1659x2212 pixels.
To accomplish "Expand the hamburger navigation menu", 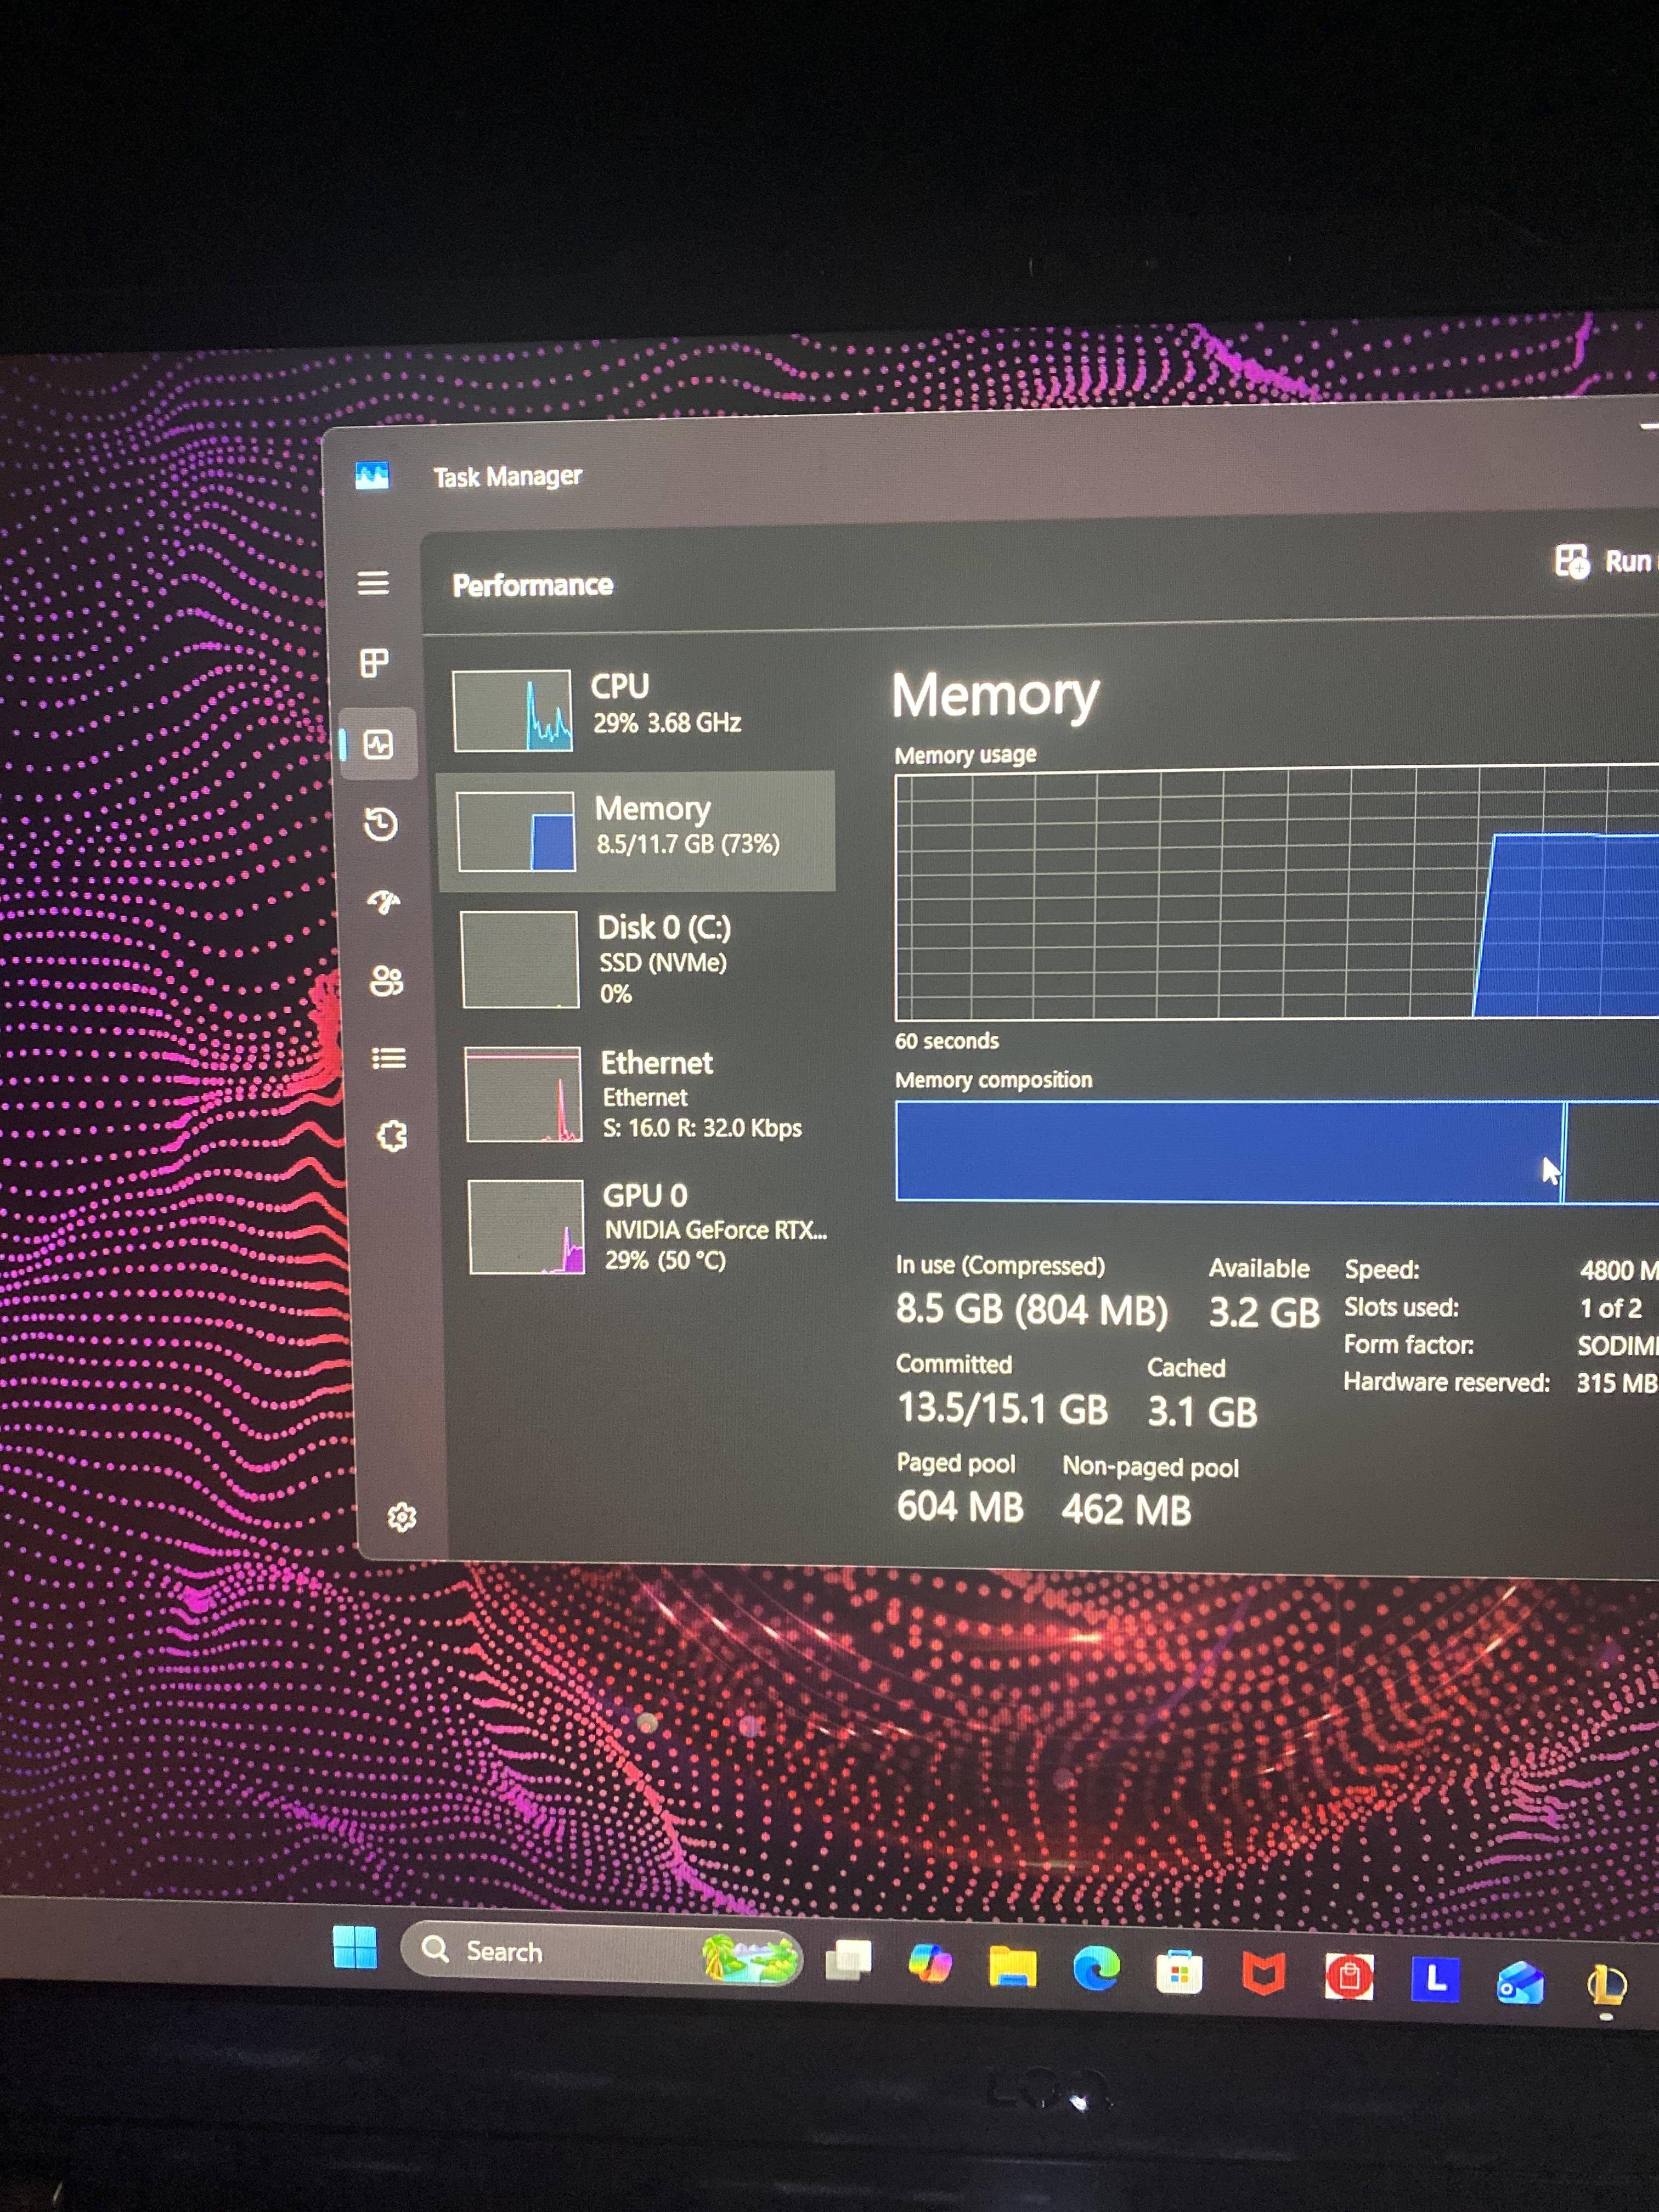I will pyautogui.click(x=373, y=582).
